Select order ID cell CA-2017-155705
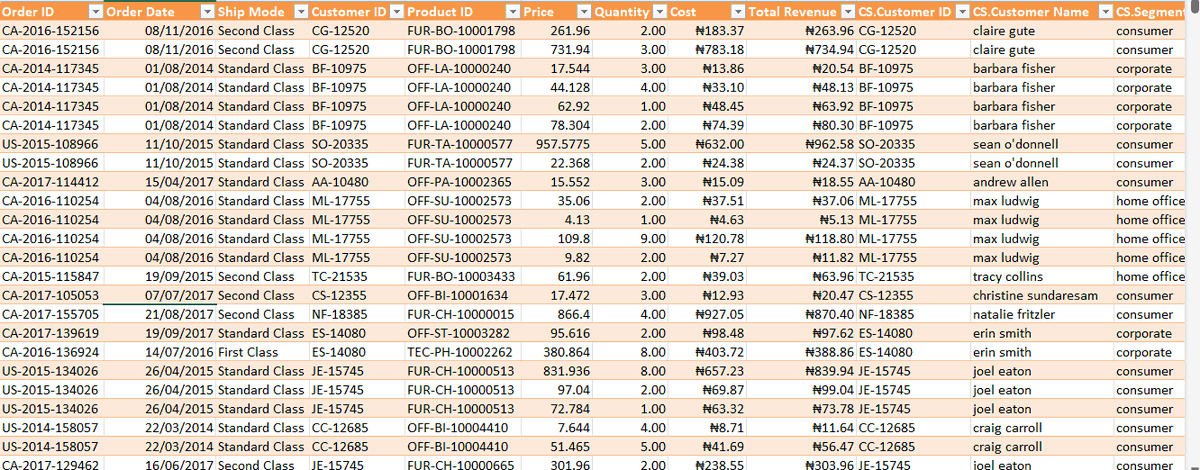The width and height of the screenshot is (1200, 470). click(51, 314)
